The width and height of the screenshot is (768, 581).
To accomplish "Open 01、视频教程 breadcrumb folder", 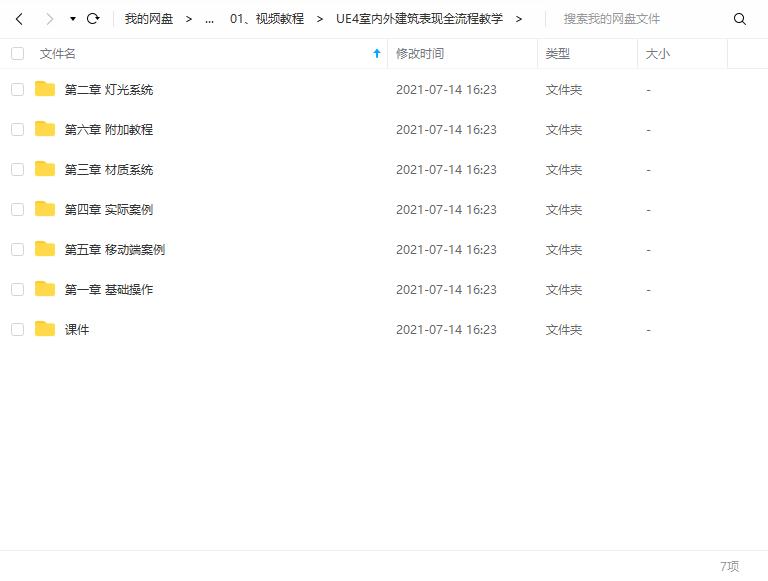I will pos(267,19).
